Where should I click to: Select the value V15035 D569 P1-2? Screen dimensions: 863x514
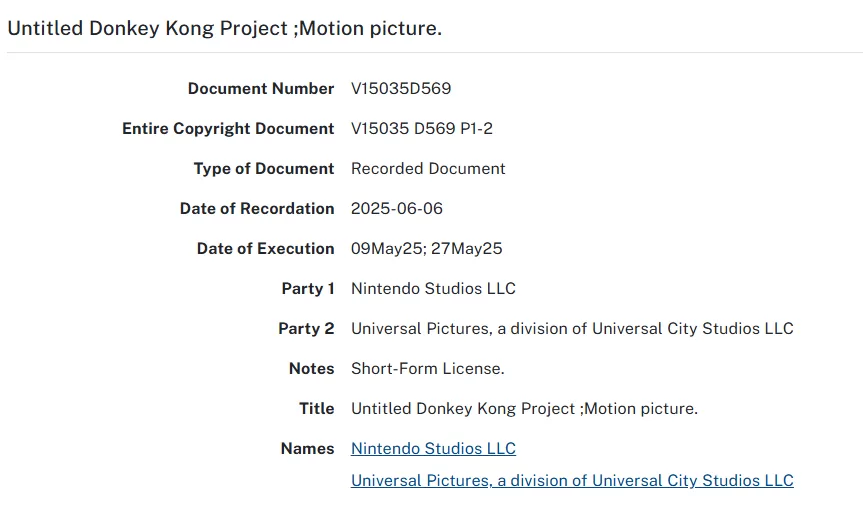pyautogui.click(x=422, y=129)
